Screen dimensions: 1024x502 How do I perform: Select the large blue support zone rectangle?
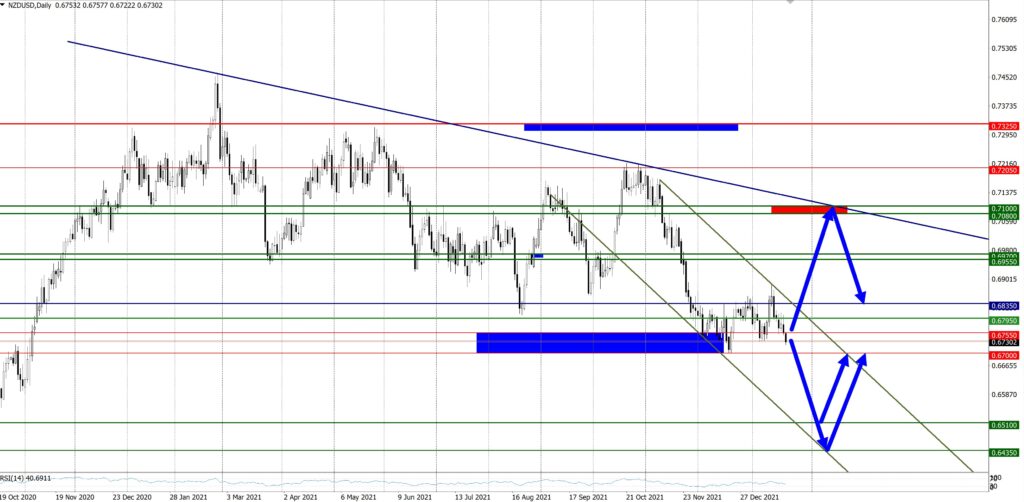coord(599,342)
